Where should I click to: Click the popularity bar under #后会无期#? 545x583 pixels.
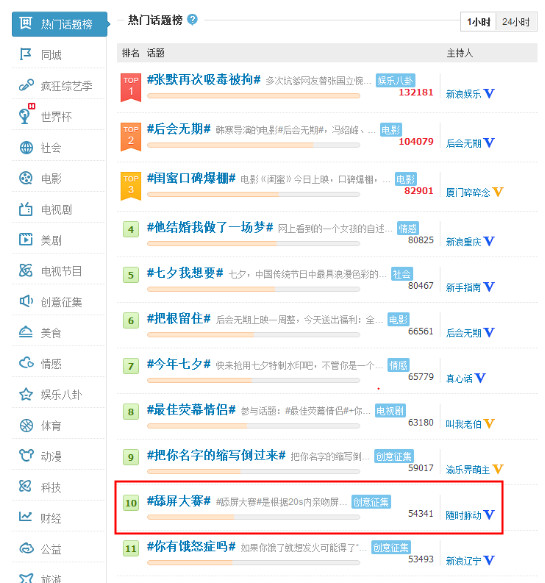[253, 145]
